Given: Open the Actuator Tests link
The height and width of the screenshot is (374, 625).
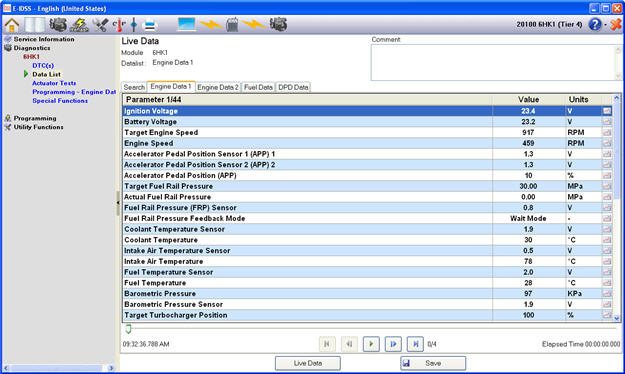Looking at the screenshot, I should pyautogui.click(x=54, y=83).
